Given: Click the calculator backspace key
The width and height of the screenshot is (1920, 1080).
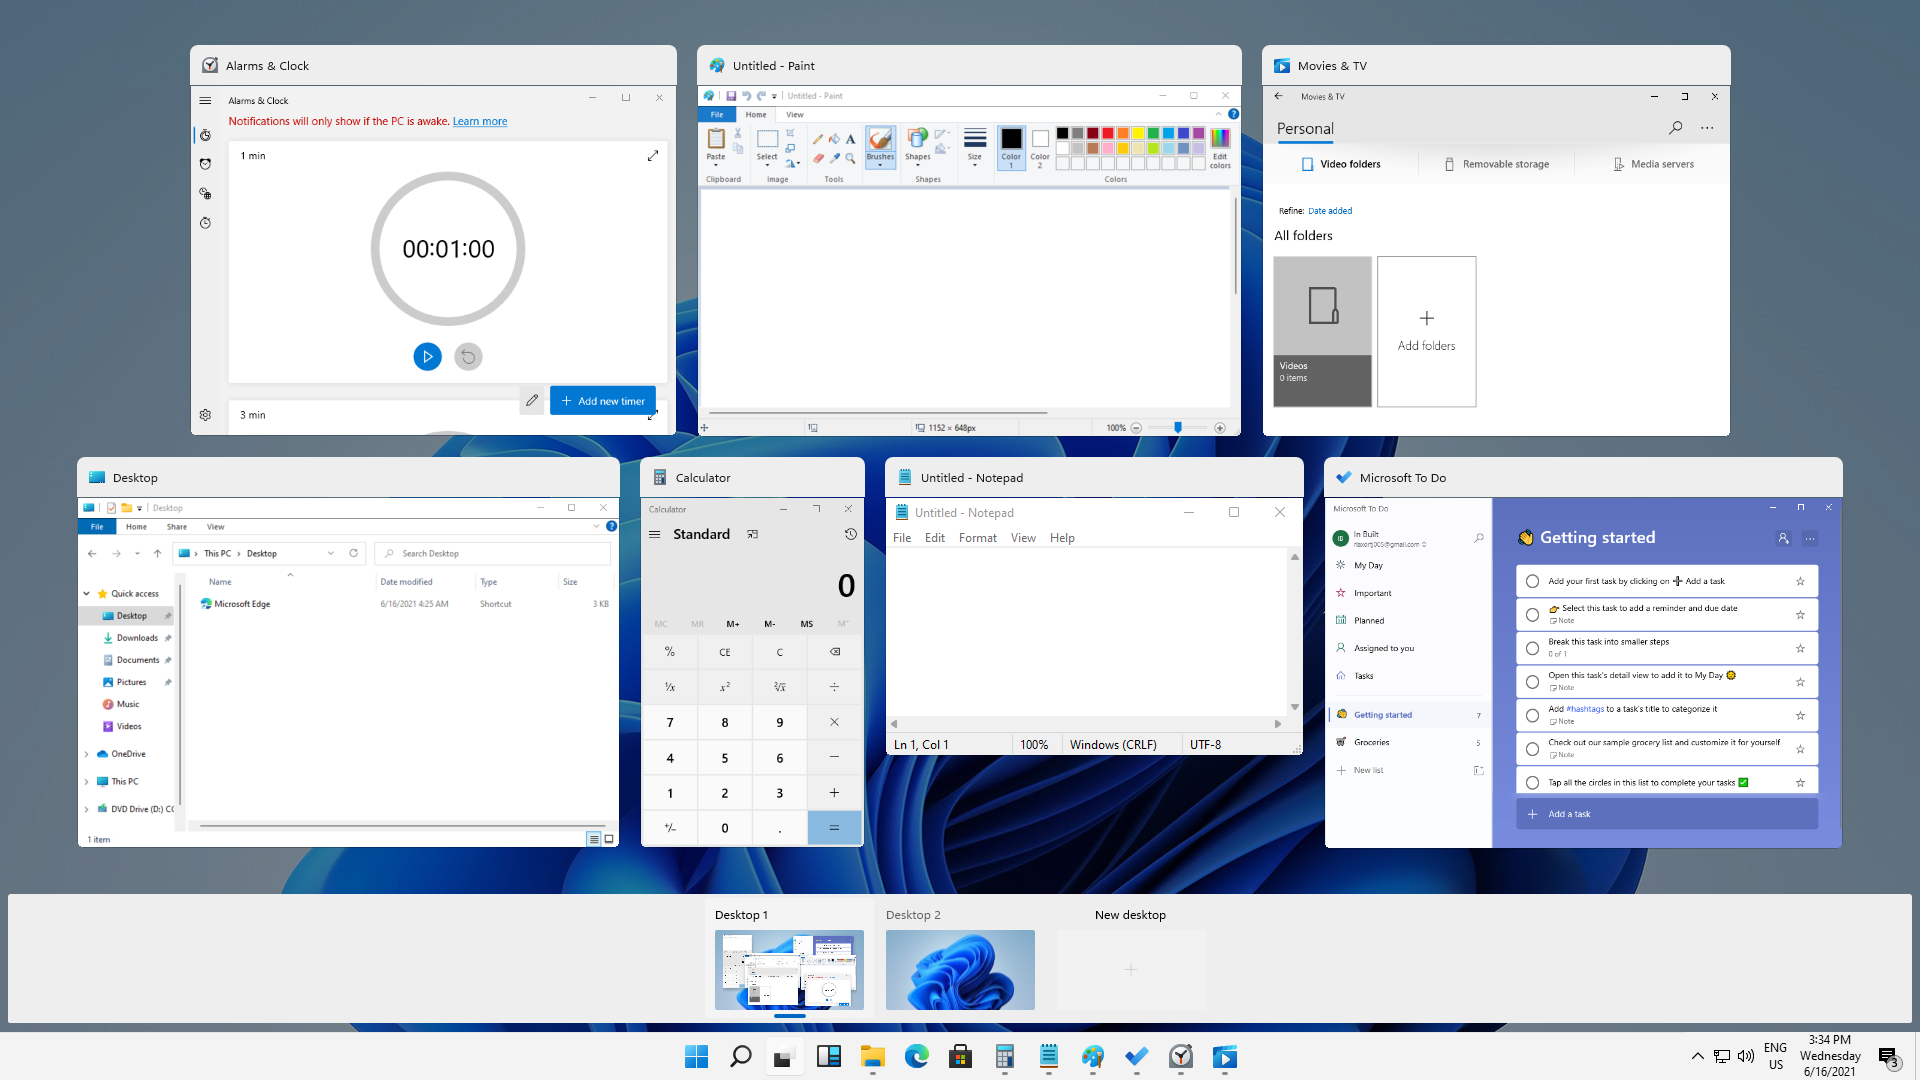Looking at the screenshot, I should click(x=834, y=652).
